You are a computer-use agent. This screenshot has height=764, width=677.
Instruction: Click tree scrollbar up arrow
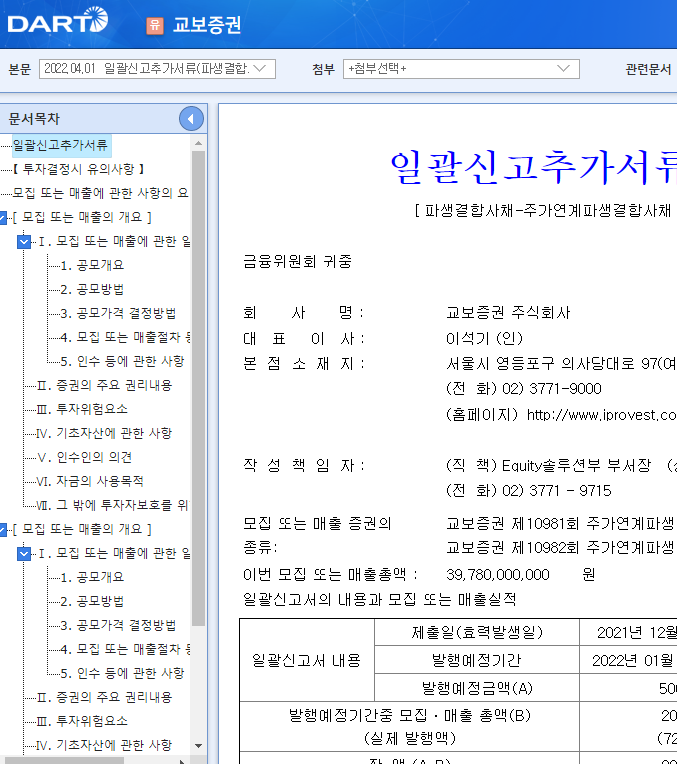coord(198,143)
